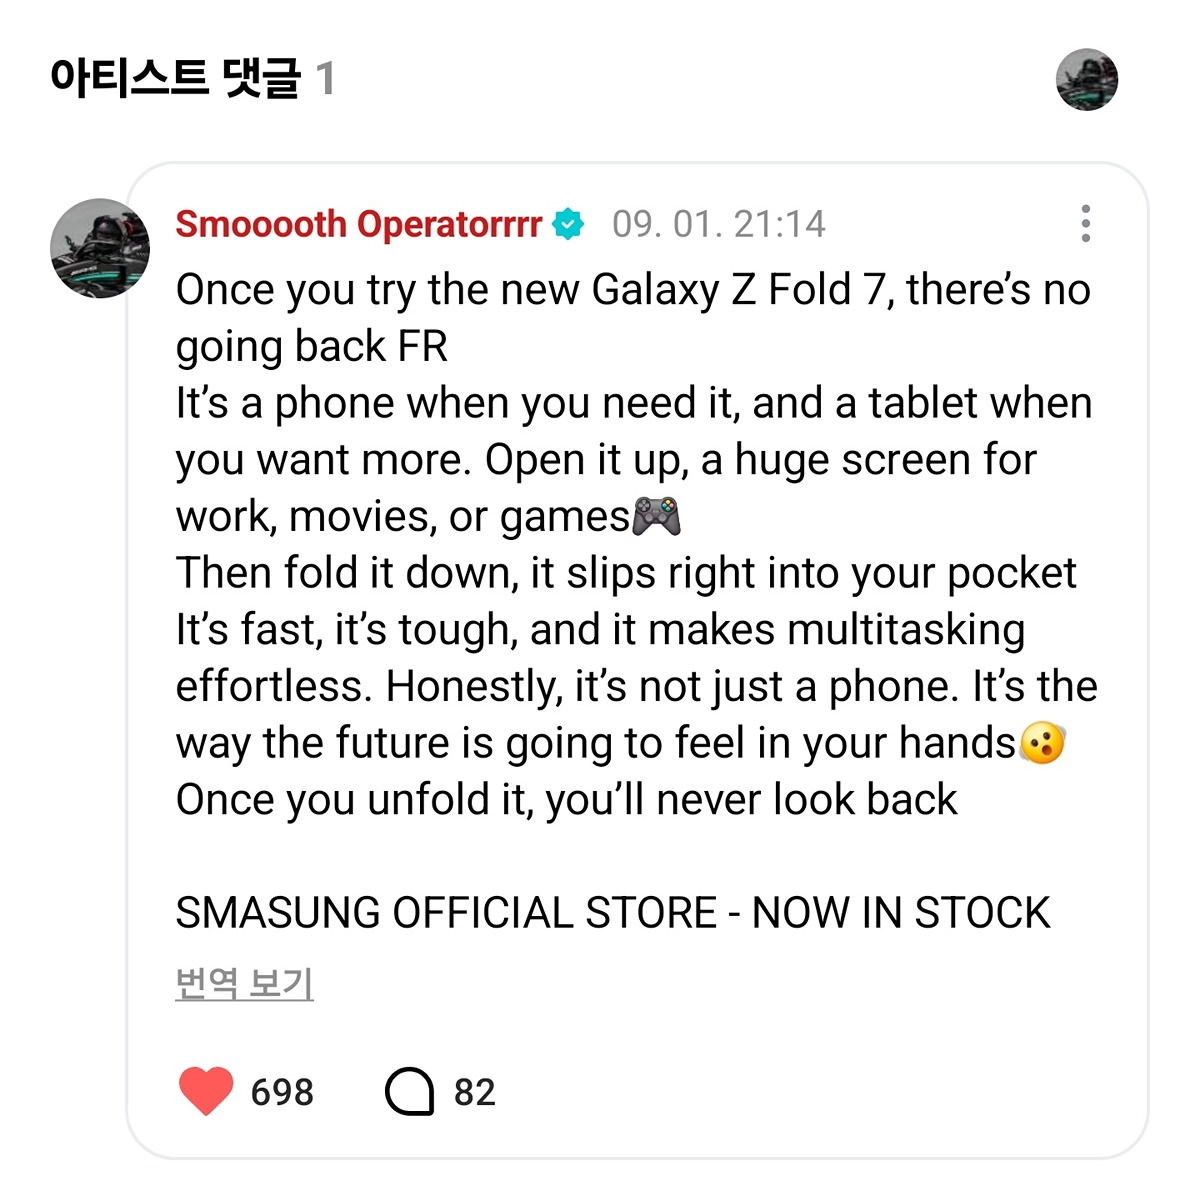Image resolution: width=1200 pixels, height=1191 pixels.
Task: Like the comment with the heart icon
Action: click(x=206, y=1091)
